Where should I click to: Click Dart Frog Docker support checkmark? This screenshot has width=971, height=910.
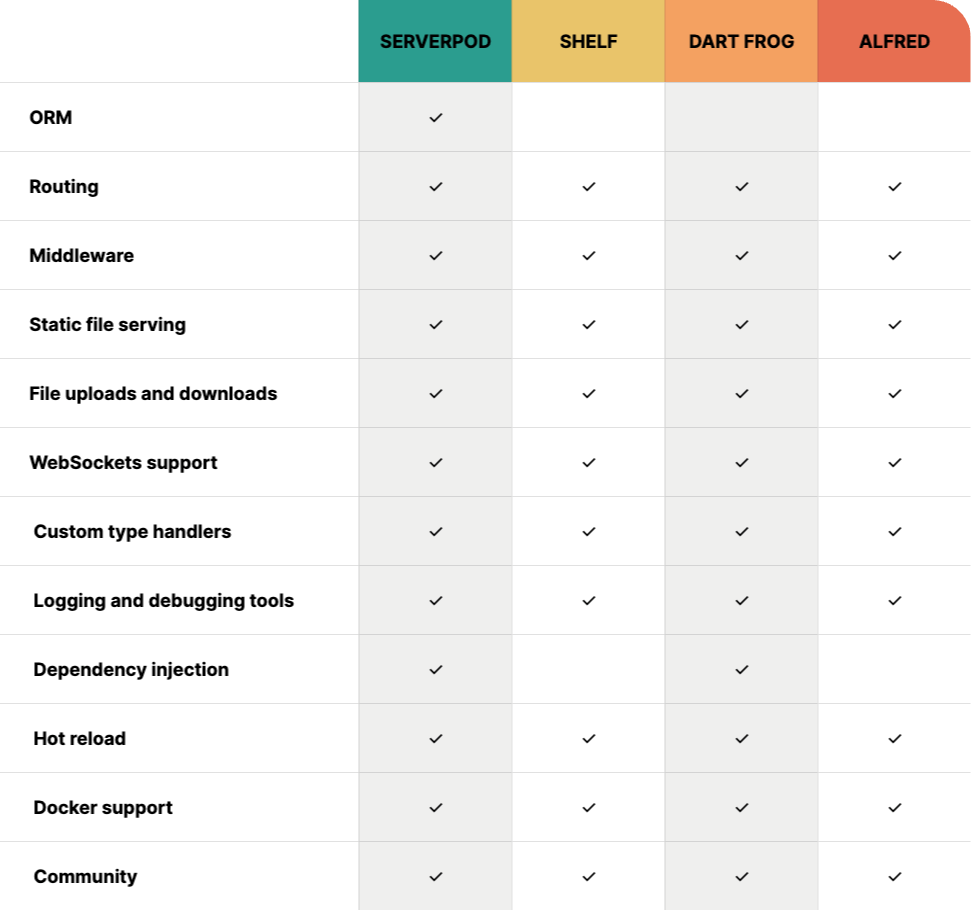(x=741, y=808)
